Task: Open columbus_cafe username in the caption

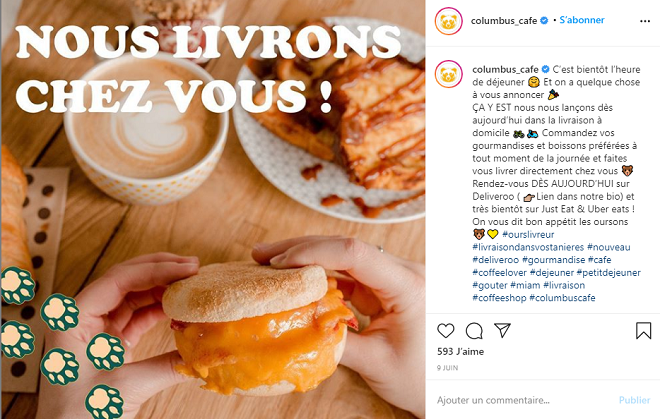Action: click(x=505, y=69)
